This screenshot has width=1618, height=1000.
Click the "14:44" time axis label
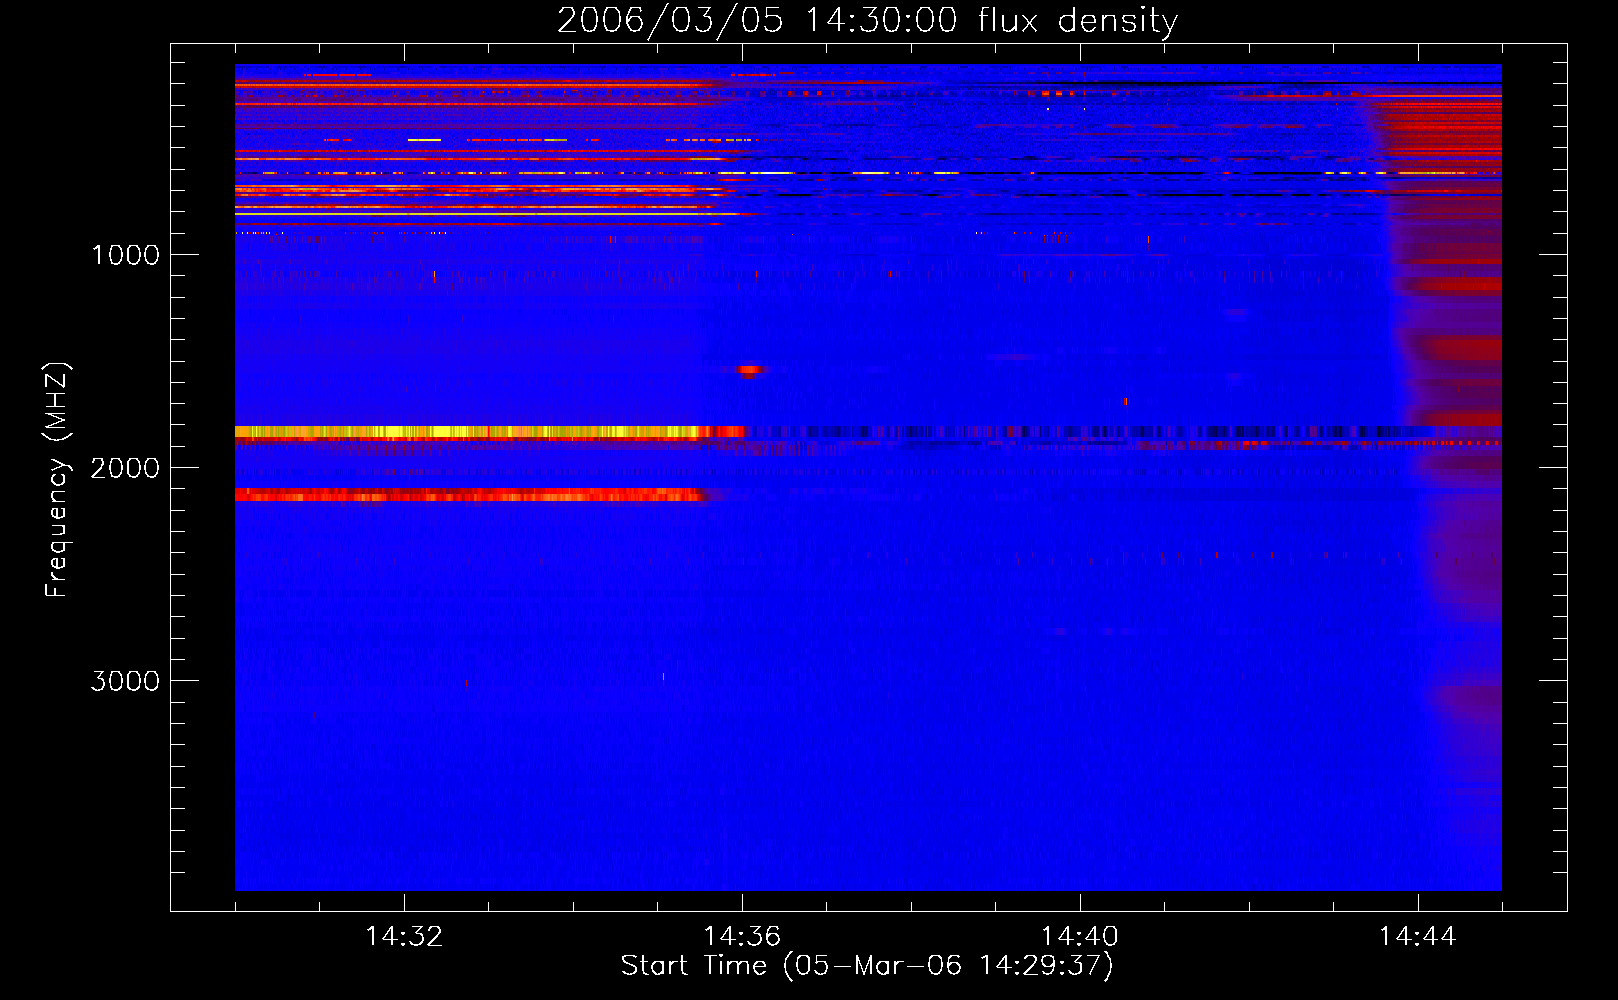(1417, 936)
